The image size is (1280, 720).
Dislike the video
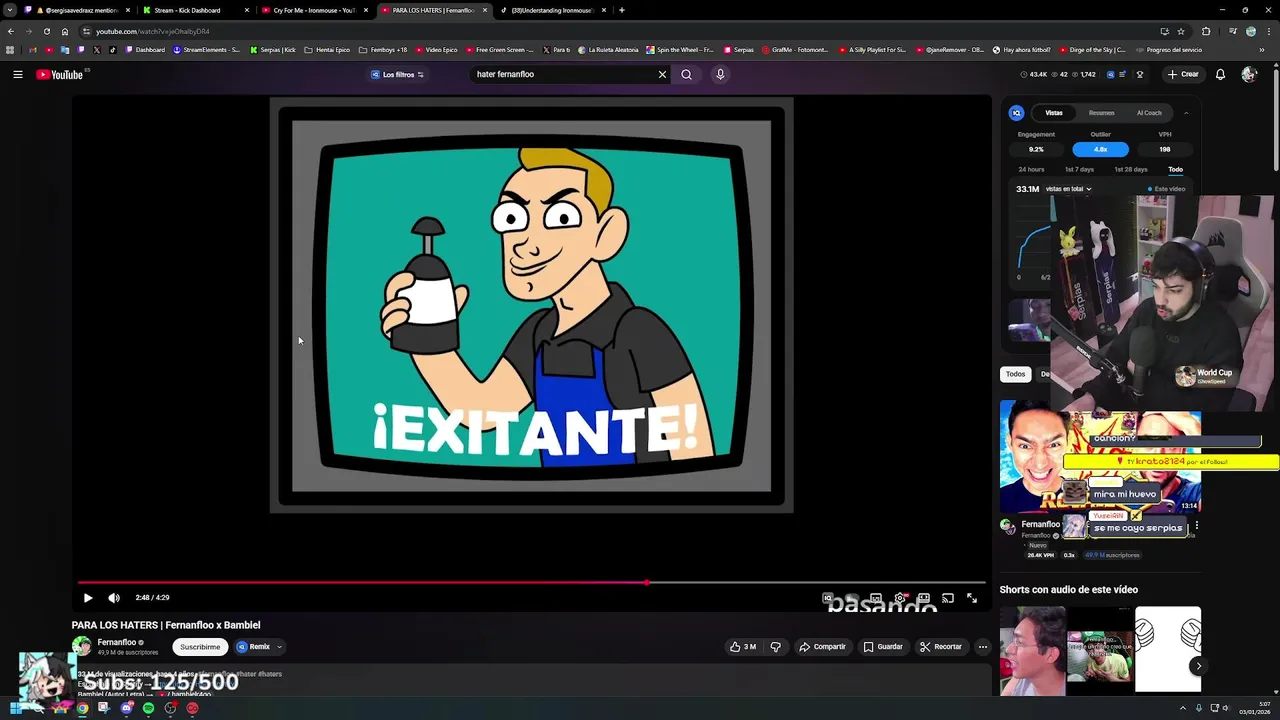(x=775, y=647)
